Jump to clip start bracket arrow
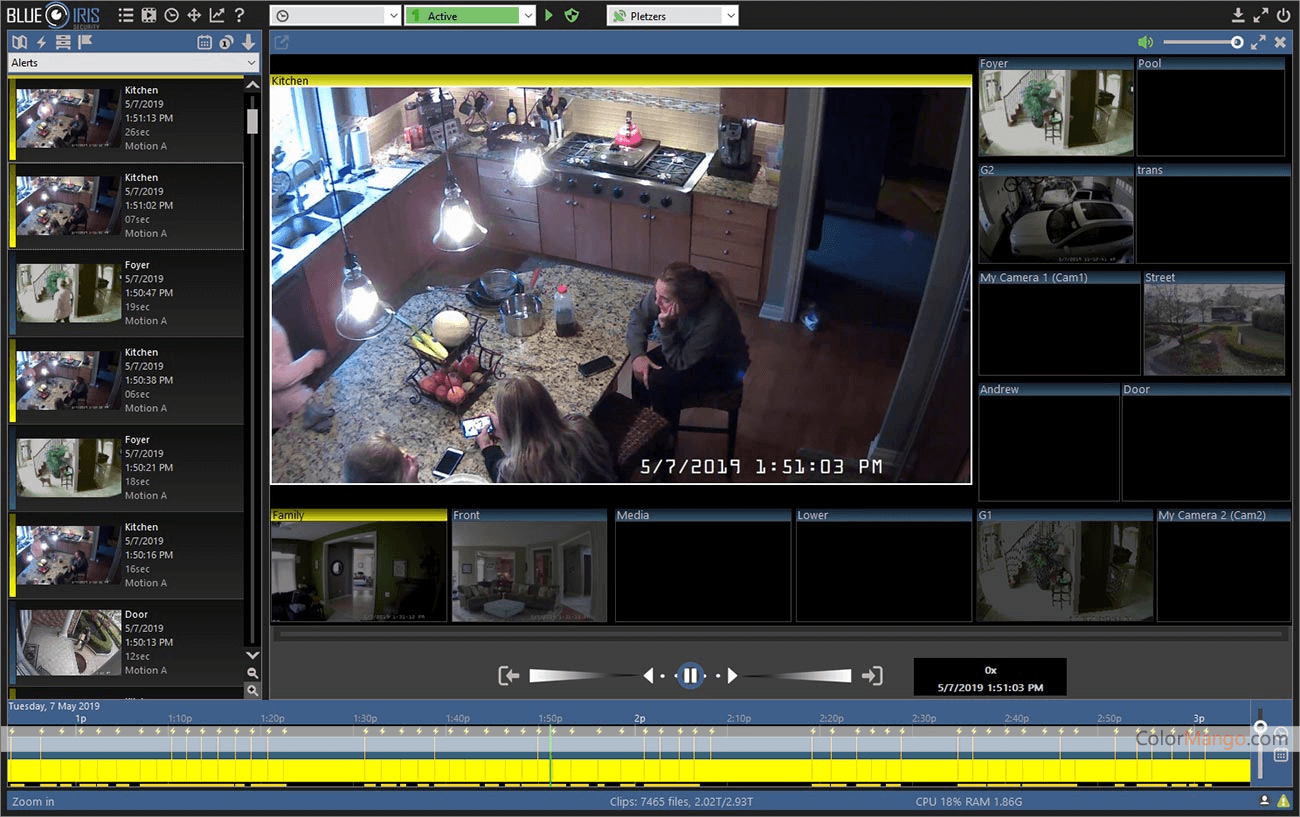The height and width of the screenshot is (817, 1300). pyautogui.click(x=509, y=676)
